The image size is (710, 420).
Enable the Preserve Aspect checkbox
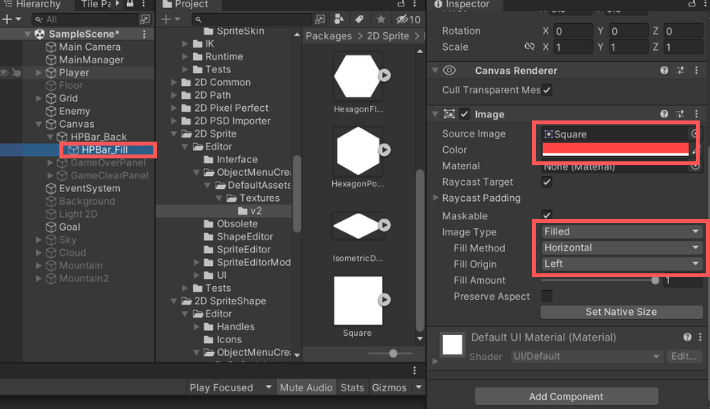(547, 296)
